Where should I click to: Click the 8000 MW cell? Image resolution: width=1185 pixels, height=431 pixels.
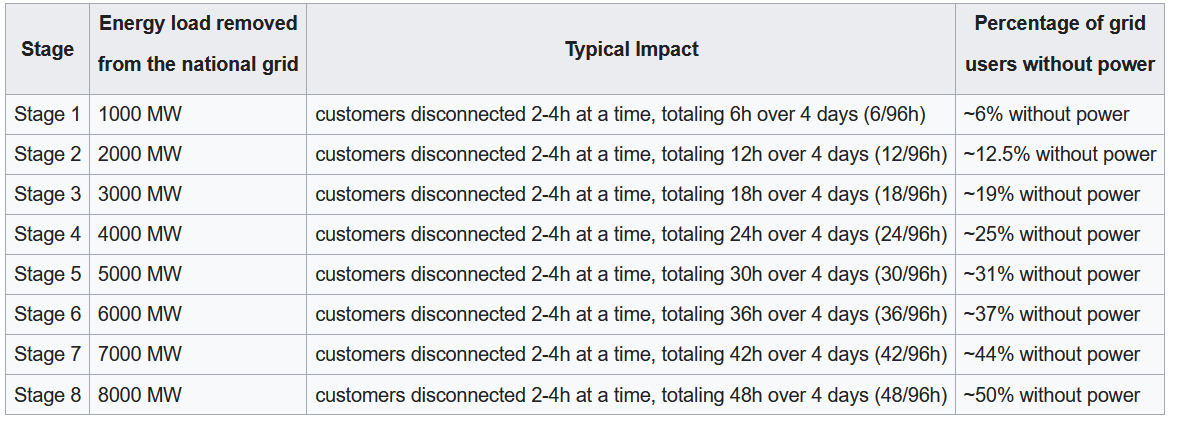point(140,395)
